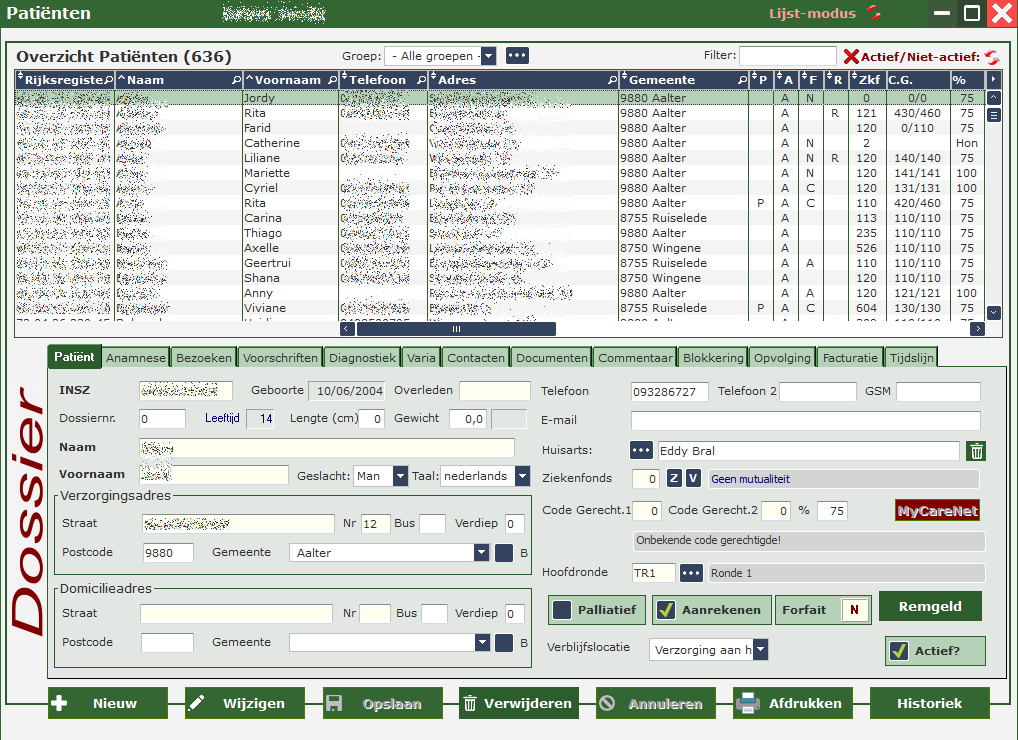Open group picker ellipsis next to Groep

pyautogui.click(x=517, y=56)
